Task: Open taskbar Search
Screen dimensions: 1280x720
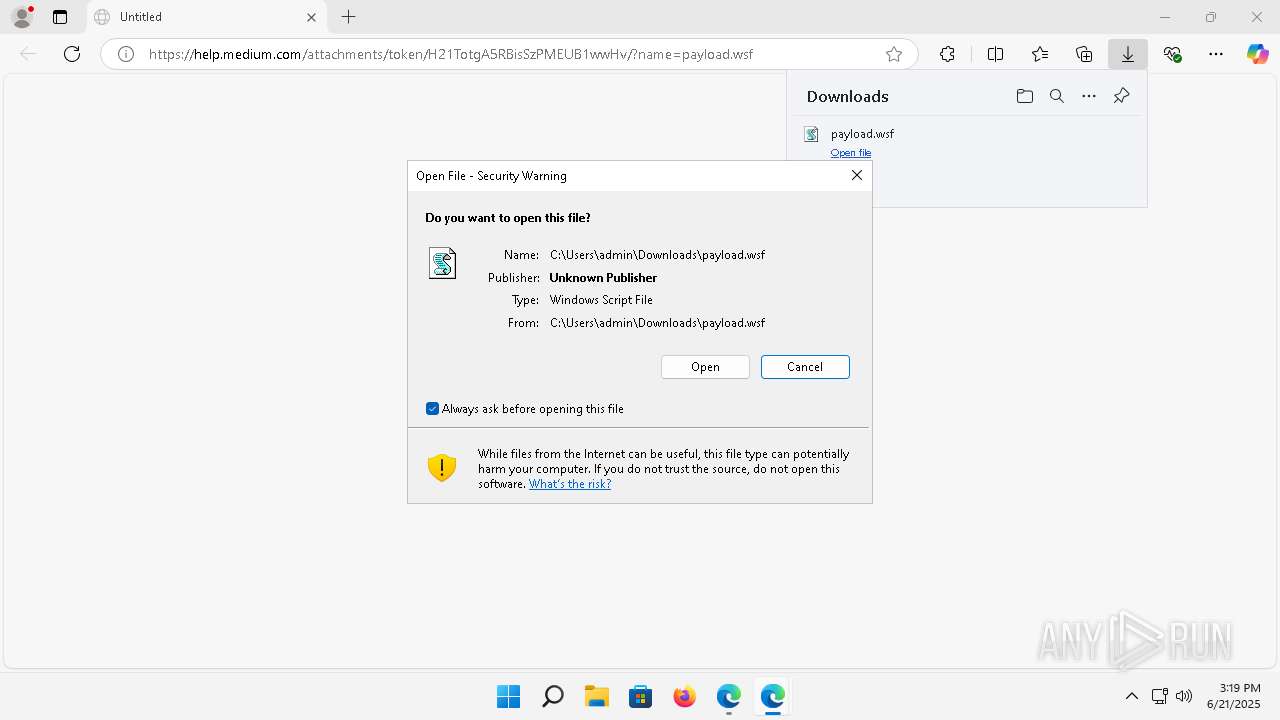Action: coord(553,696)
